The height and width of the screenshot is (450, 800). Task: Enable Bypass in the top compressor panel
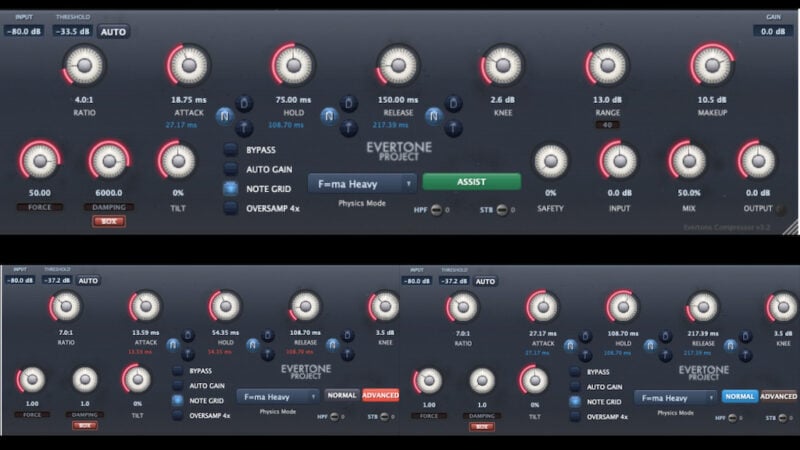[231, 151]
